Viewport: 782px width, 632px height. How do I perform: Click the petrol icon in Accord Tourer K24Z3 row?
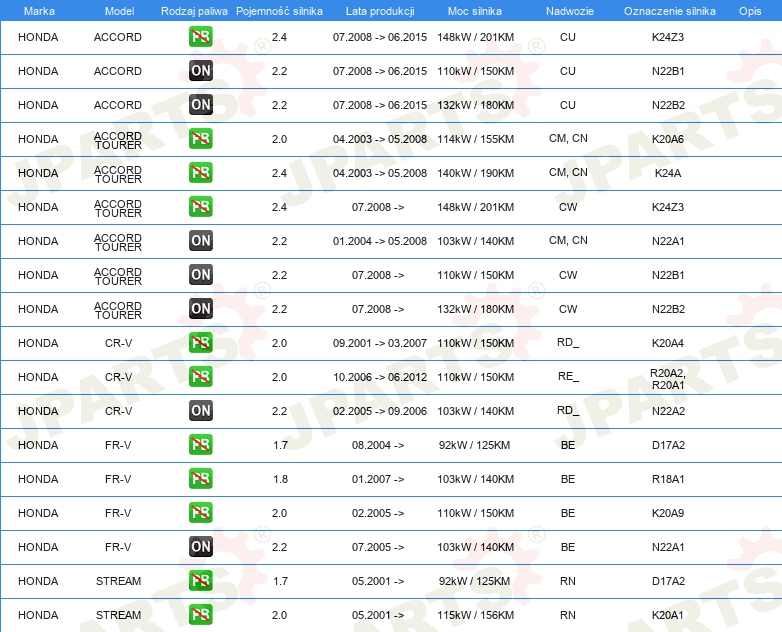(200, 207)
